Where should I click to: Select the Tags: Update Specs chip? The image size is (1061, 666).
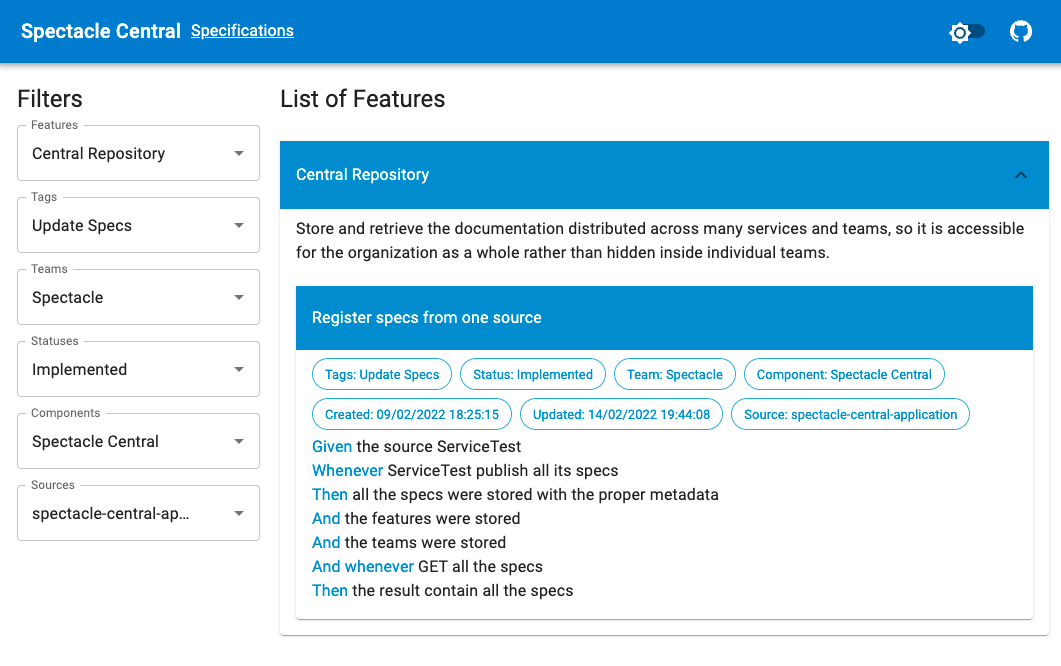click(x=381, y=373)
